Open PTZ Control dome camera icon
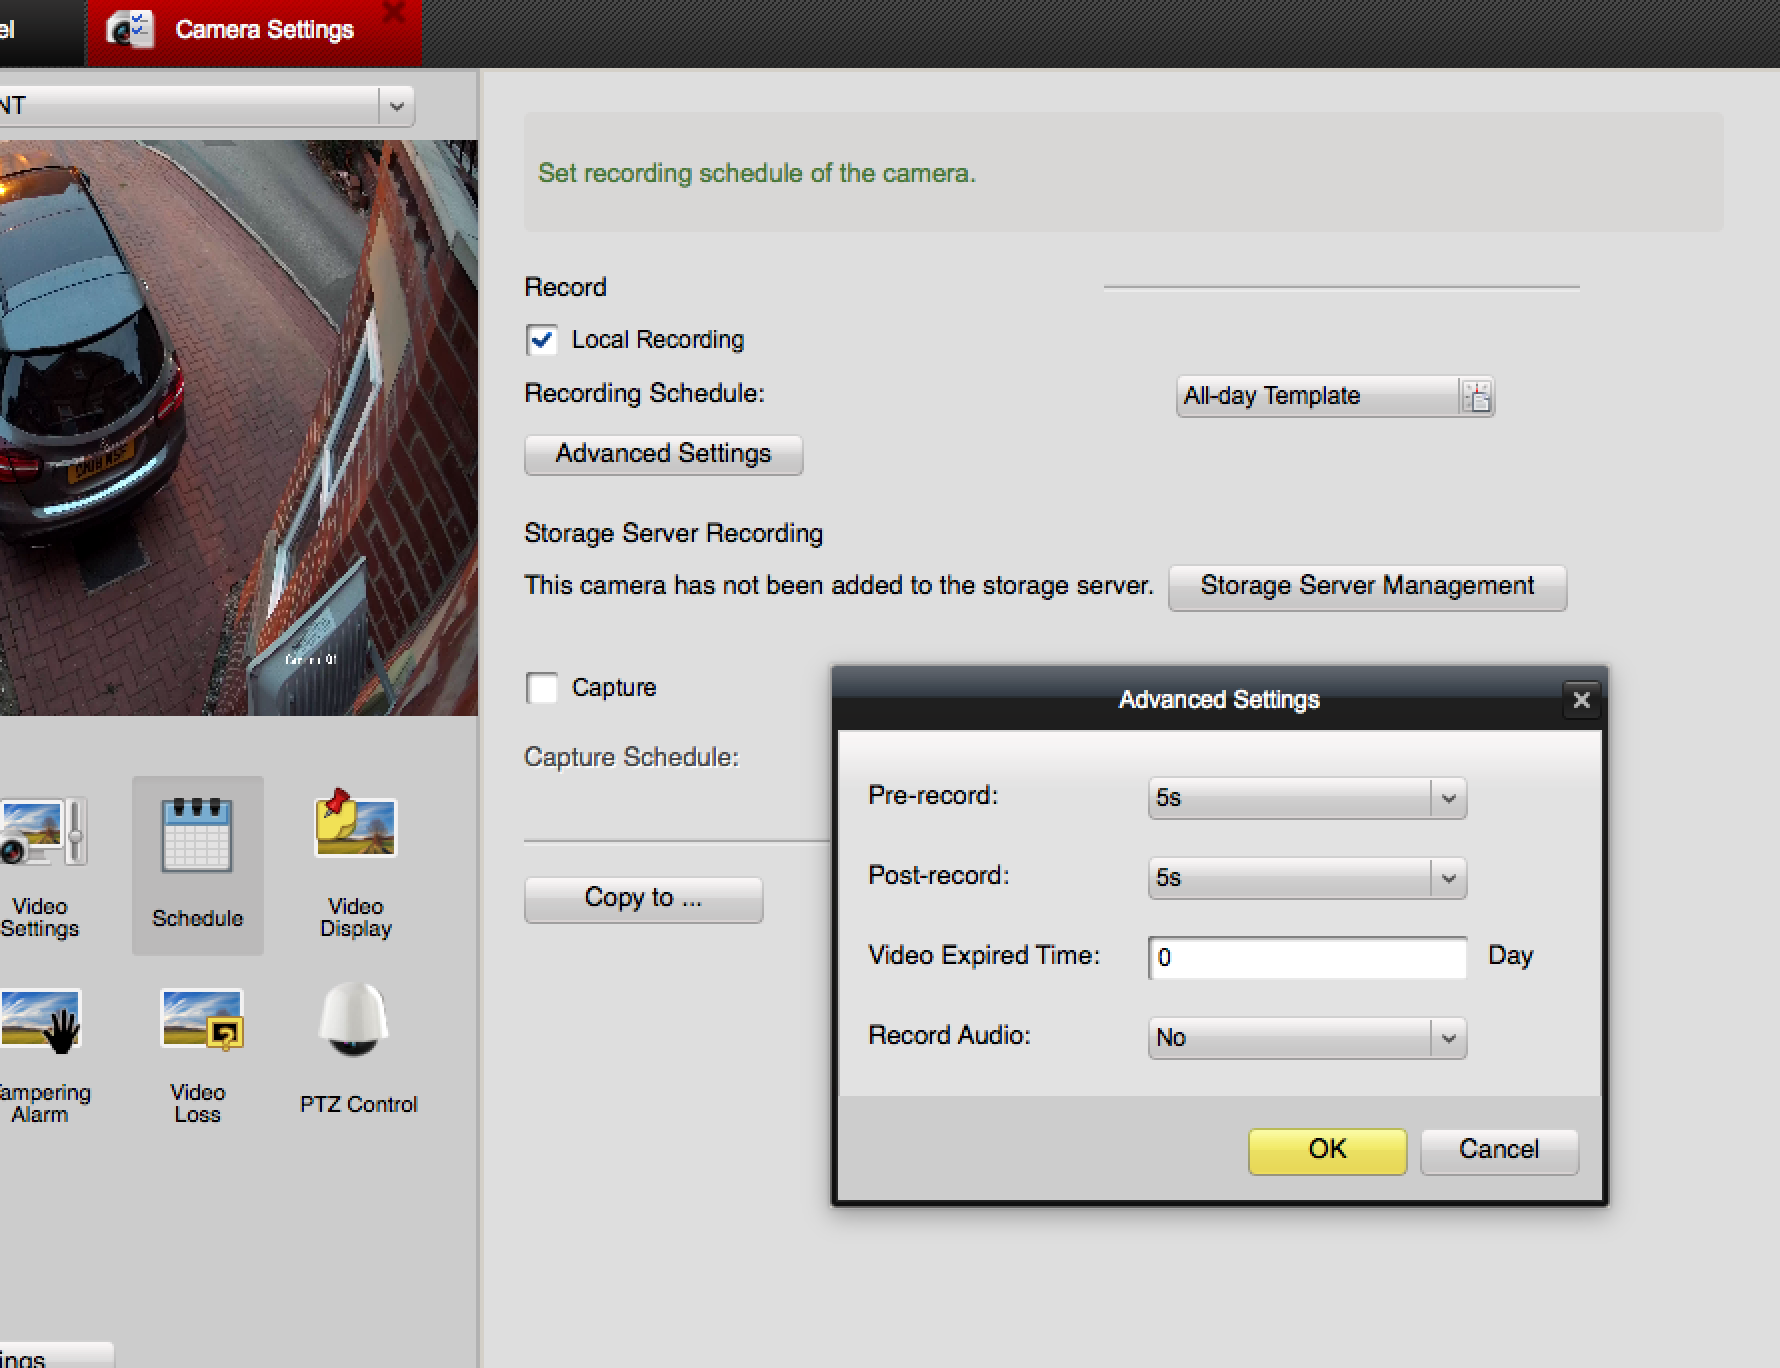 point(354,1020)
